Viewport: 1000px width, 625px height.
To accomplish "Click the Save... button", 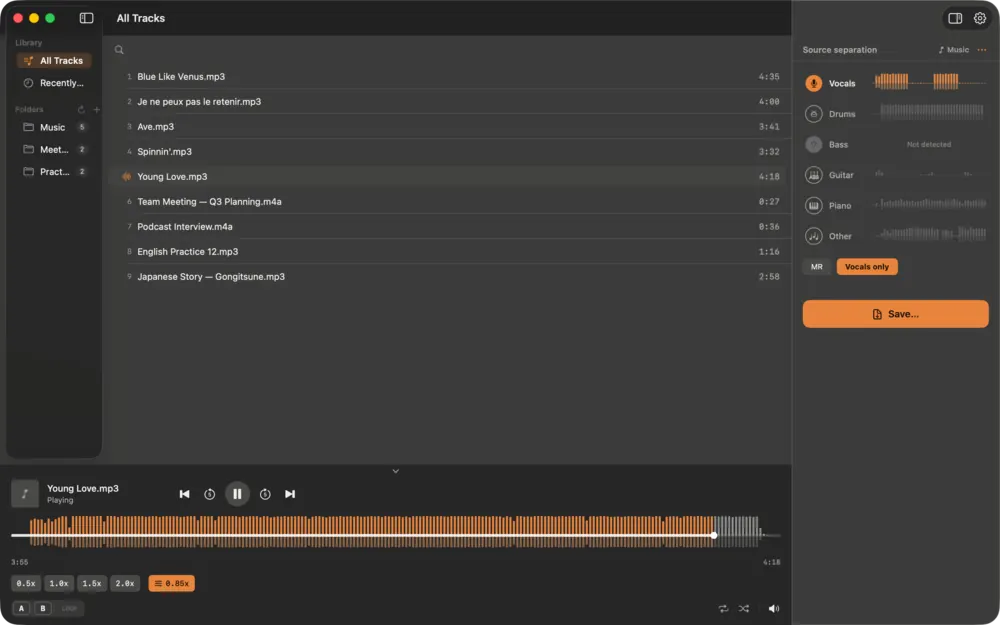I will [895, 314].
